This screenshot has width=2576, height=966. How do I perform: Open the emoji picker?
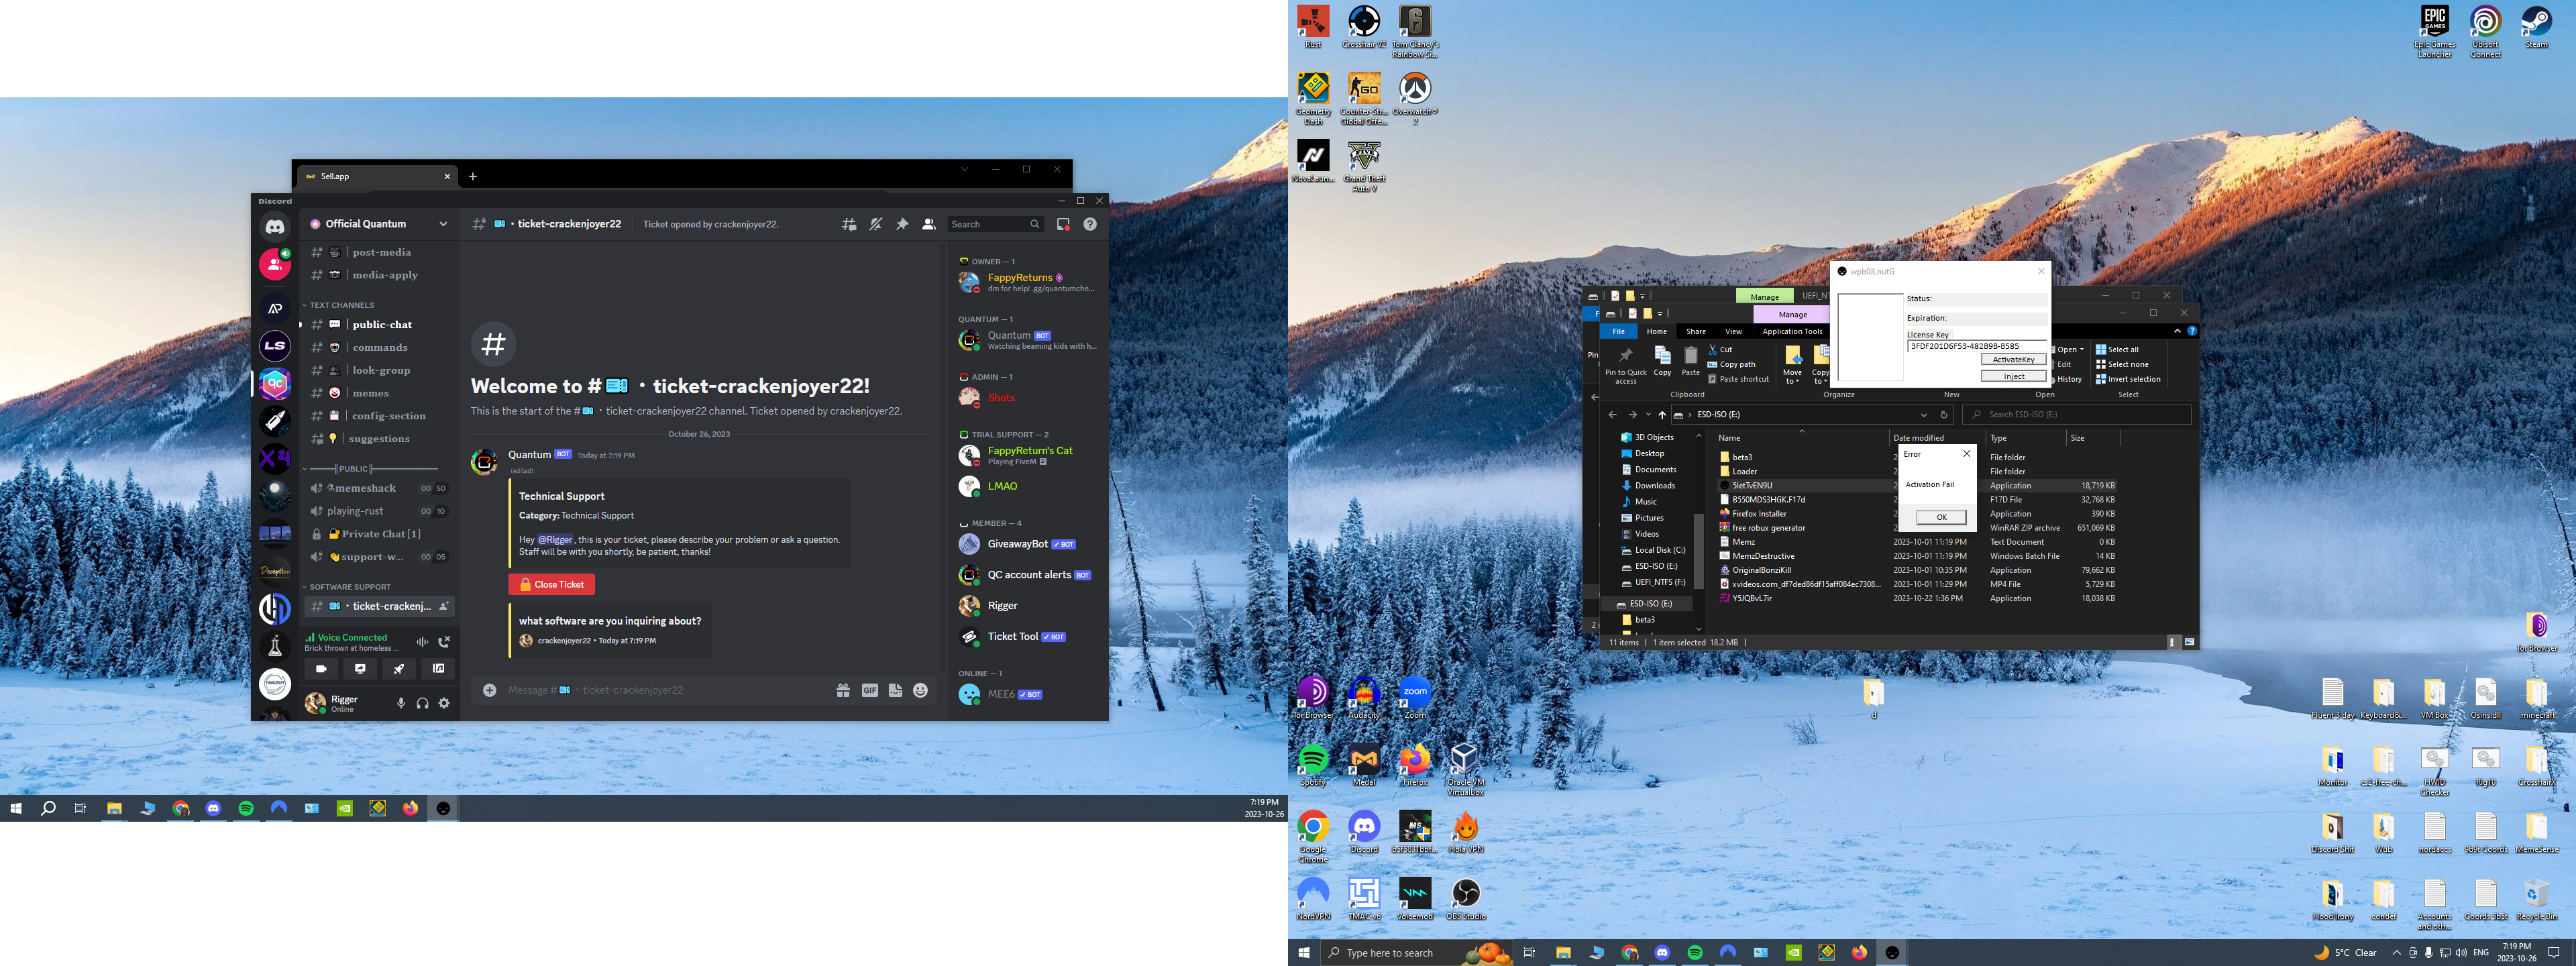click(x=920, y=690)
